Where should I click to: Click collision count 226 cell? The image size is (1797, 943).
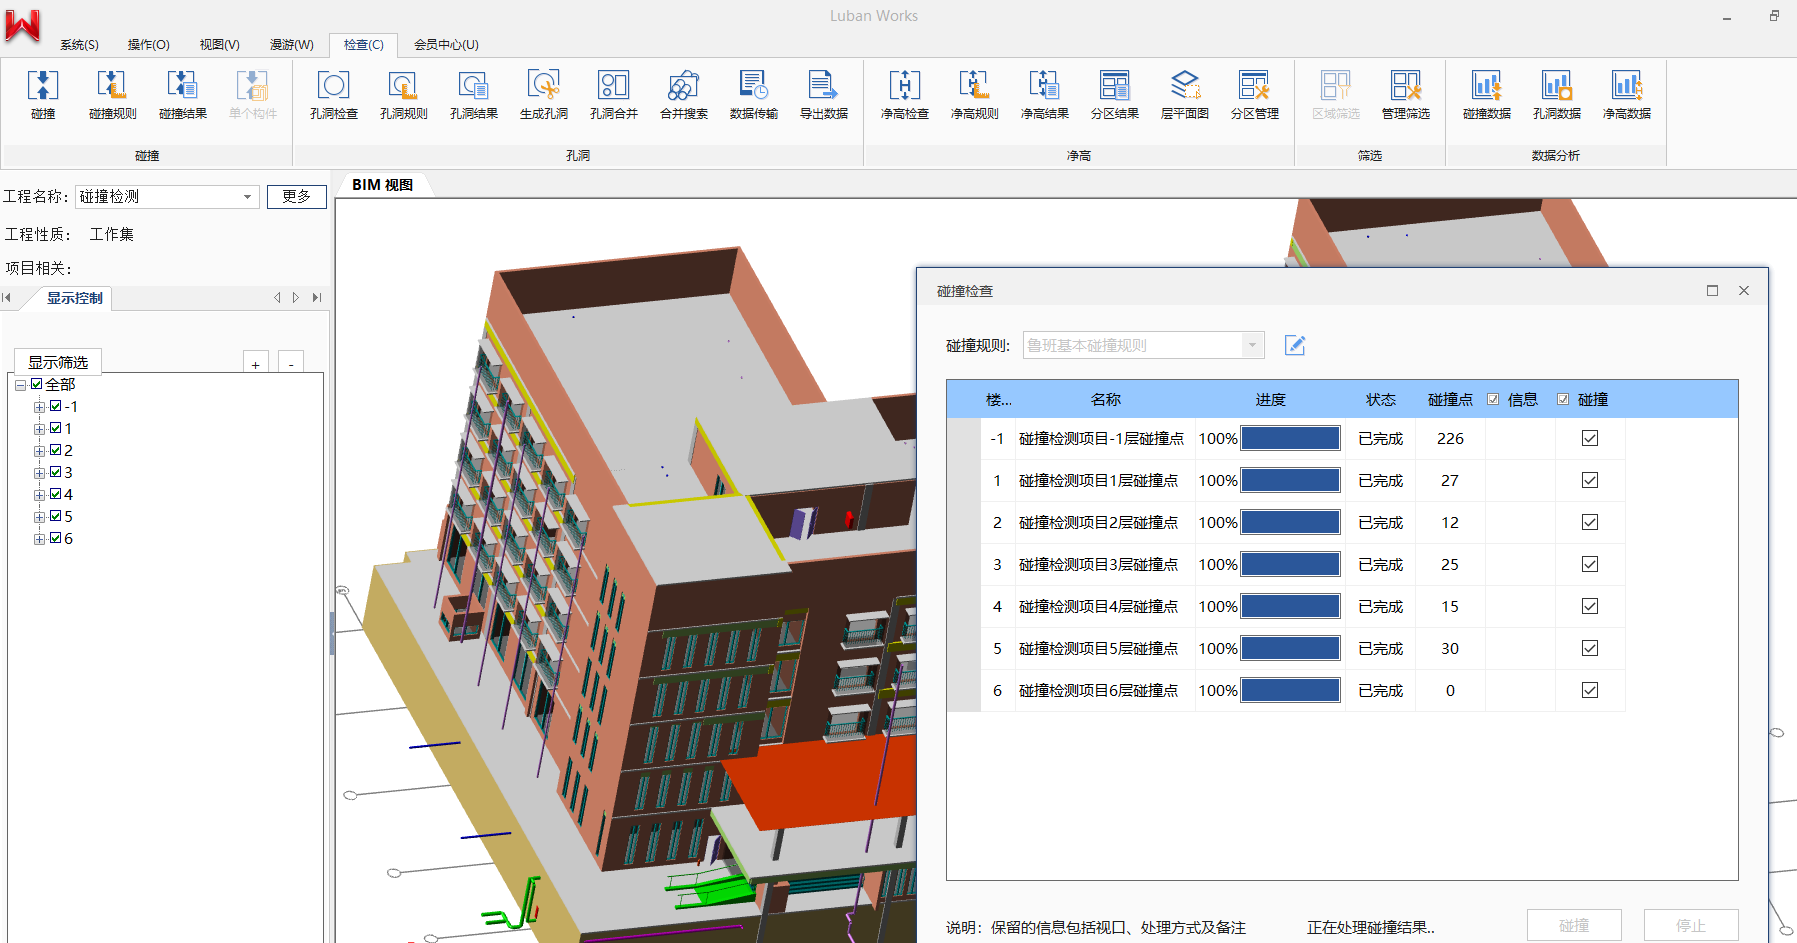point(1450,438)
